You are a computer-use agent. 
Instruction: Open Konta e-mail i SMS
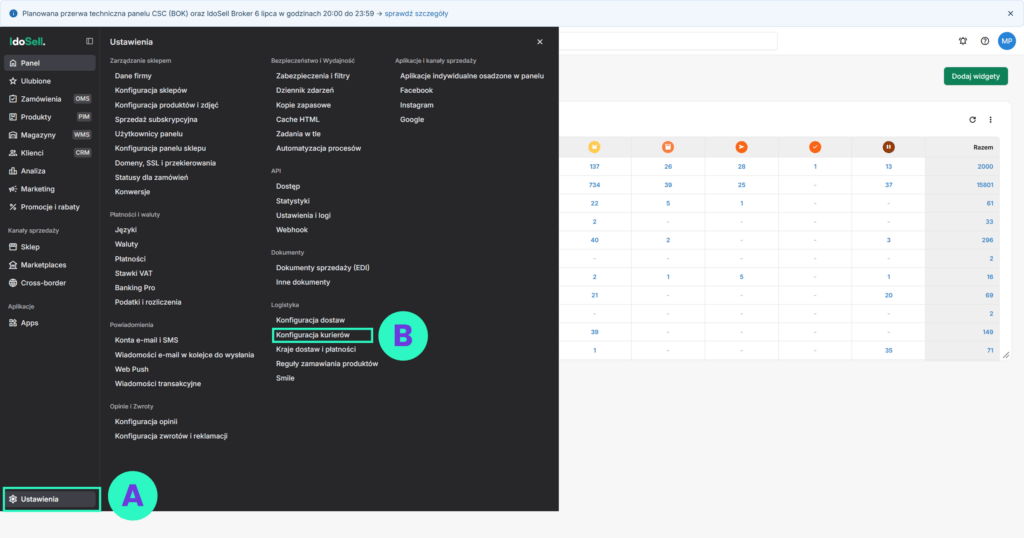tap(146, 340)
